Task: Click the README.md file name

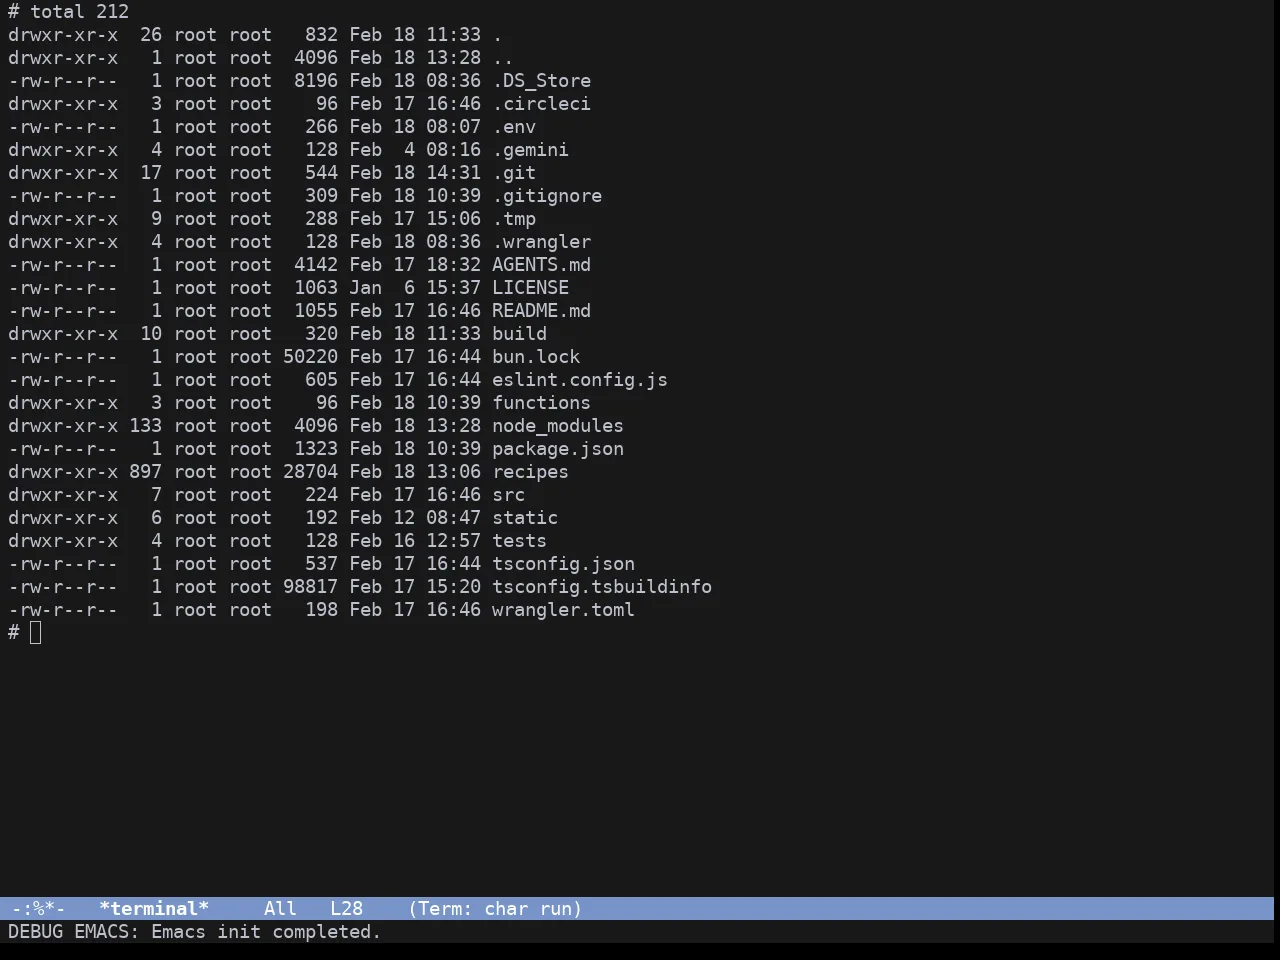Action: pos(541,311)
